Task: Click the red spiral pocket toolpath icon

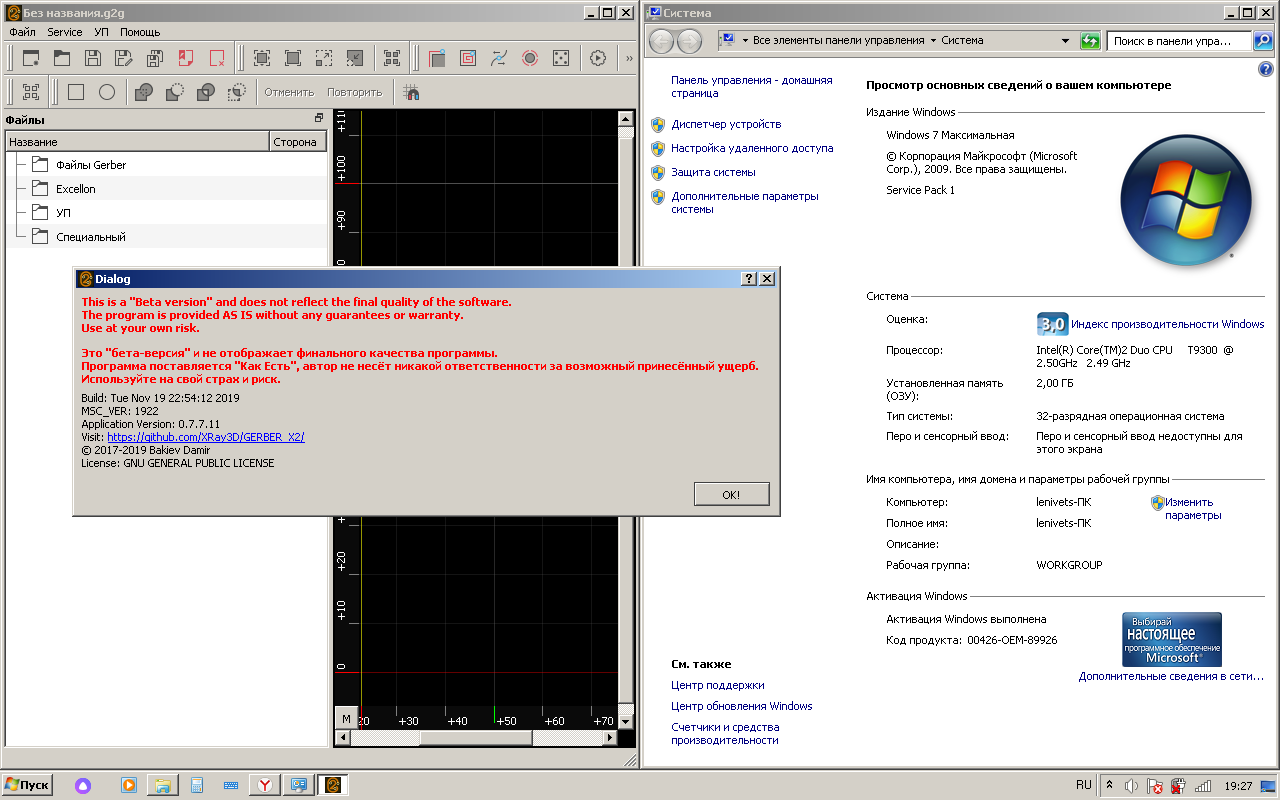Action: tap(468, 58)
